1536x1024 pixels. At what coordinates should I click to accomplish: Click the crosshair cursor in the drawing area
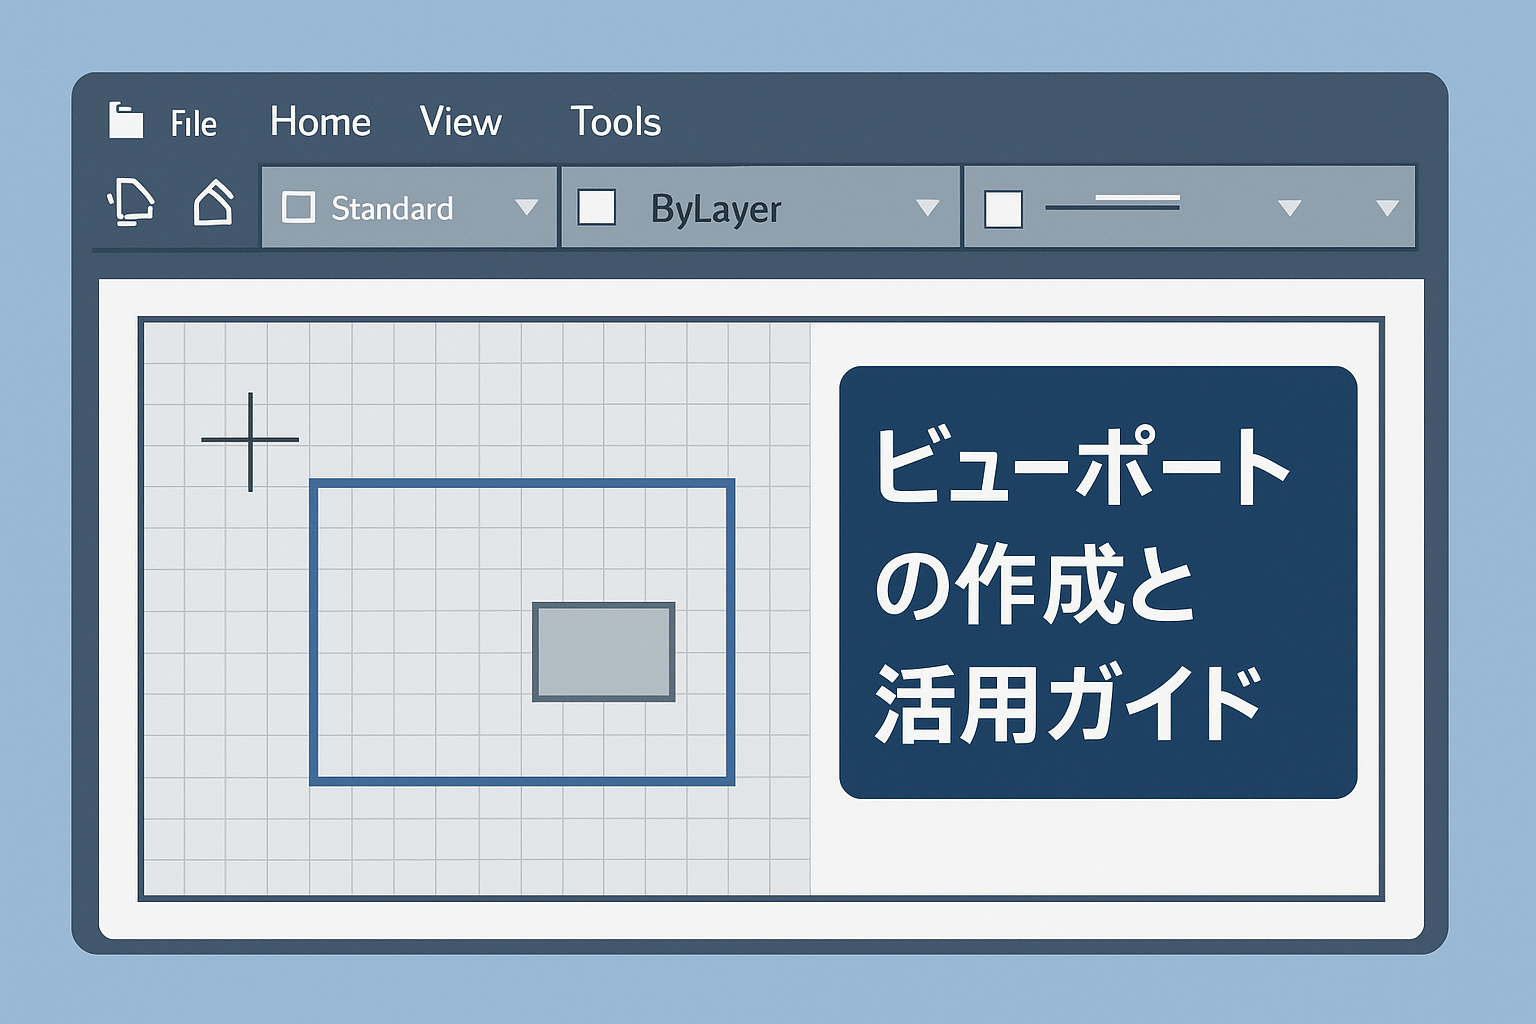click(x=250, y=438)
